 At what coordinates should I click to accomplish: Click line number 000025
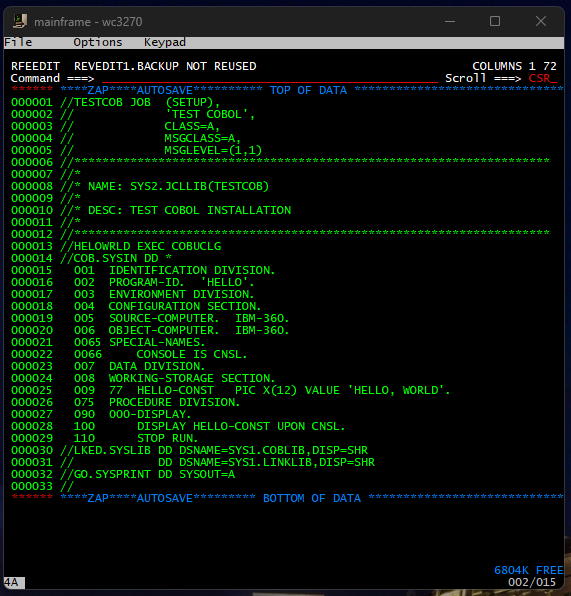32,390
